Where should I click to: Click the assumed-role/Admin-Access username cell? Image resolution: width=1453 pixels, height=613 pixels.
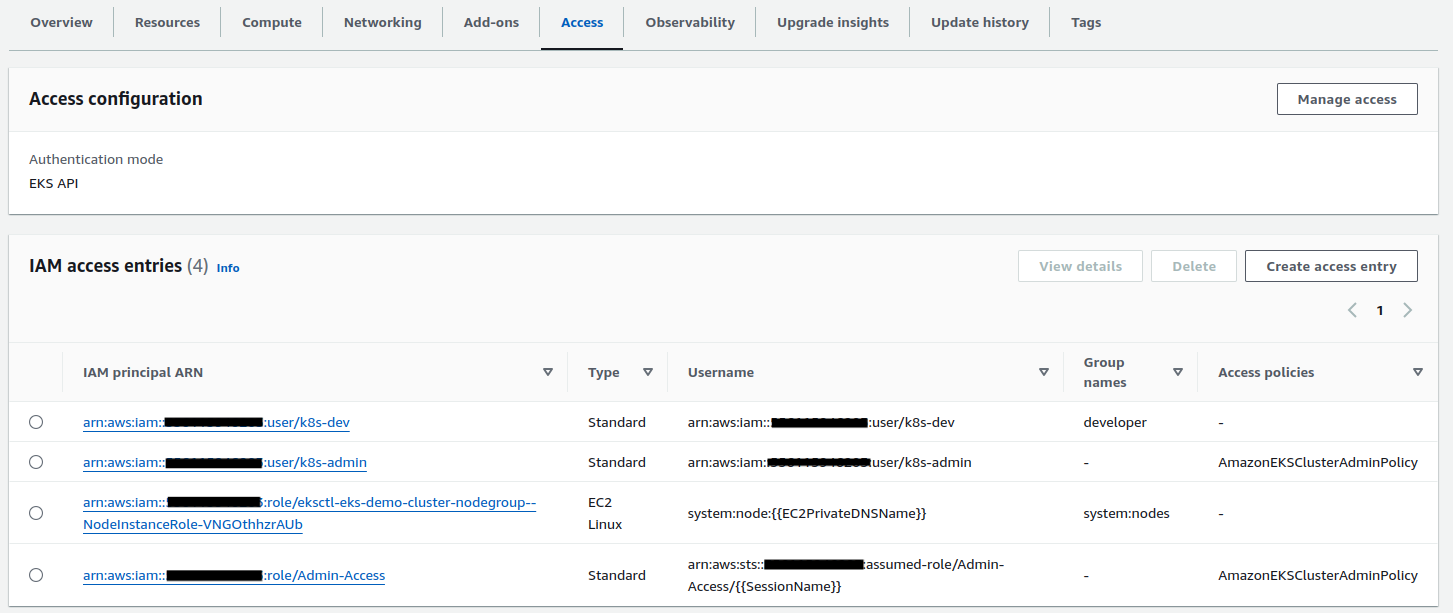pos(846,575)
